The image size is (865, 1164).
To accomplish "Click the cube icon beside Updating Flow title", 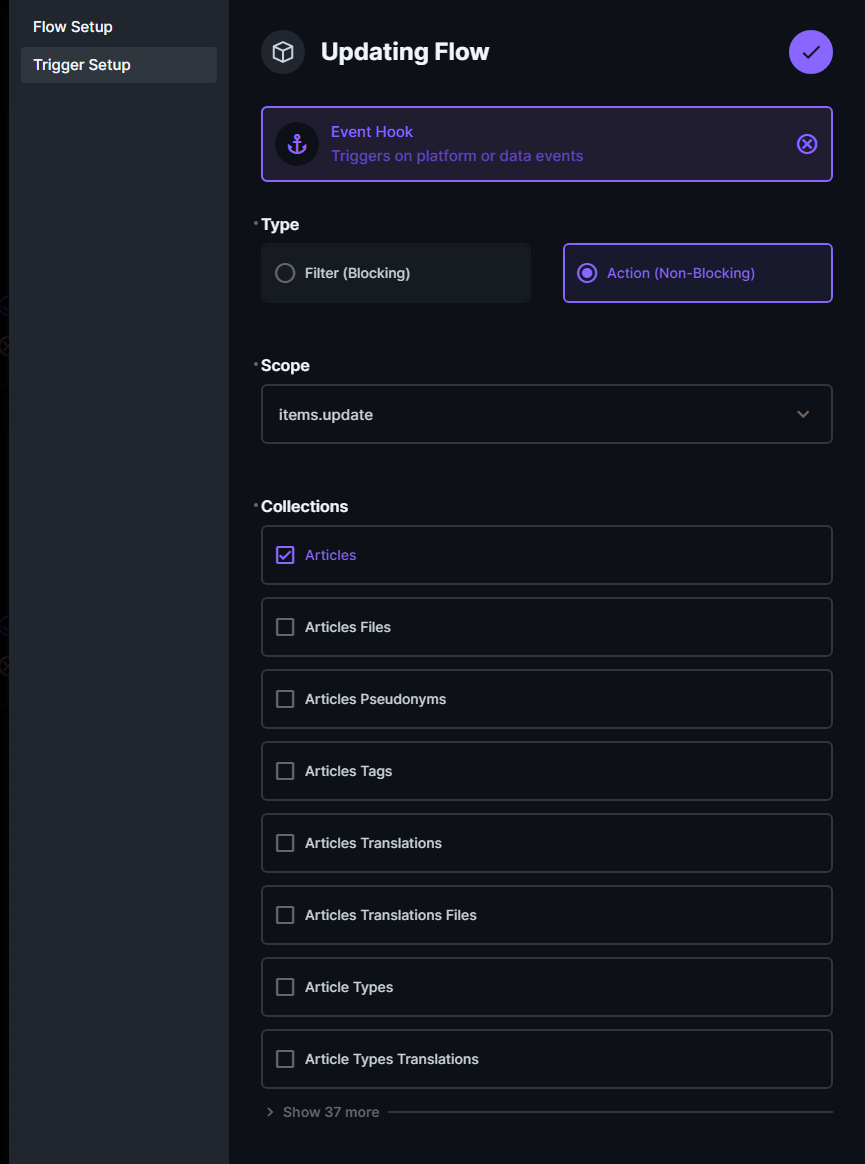I will click(x=282, y=52).
